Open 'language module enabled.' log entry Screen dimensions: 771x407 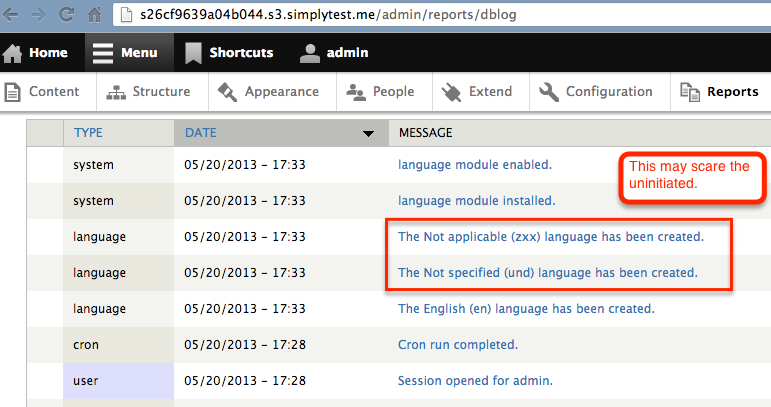click(475, 165)
